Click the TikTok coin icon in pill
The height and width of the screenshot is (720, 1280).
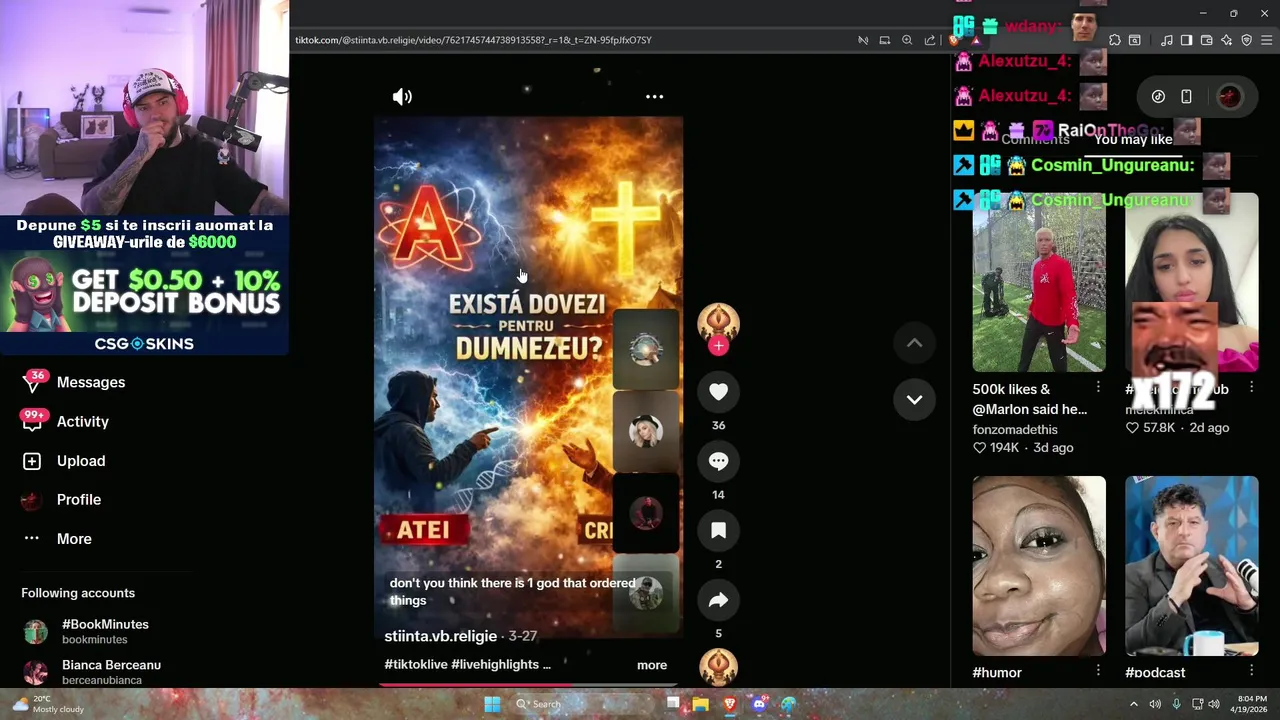point(1158,97)
